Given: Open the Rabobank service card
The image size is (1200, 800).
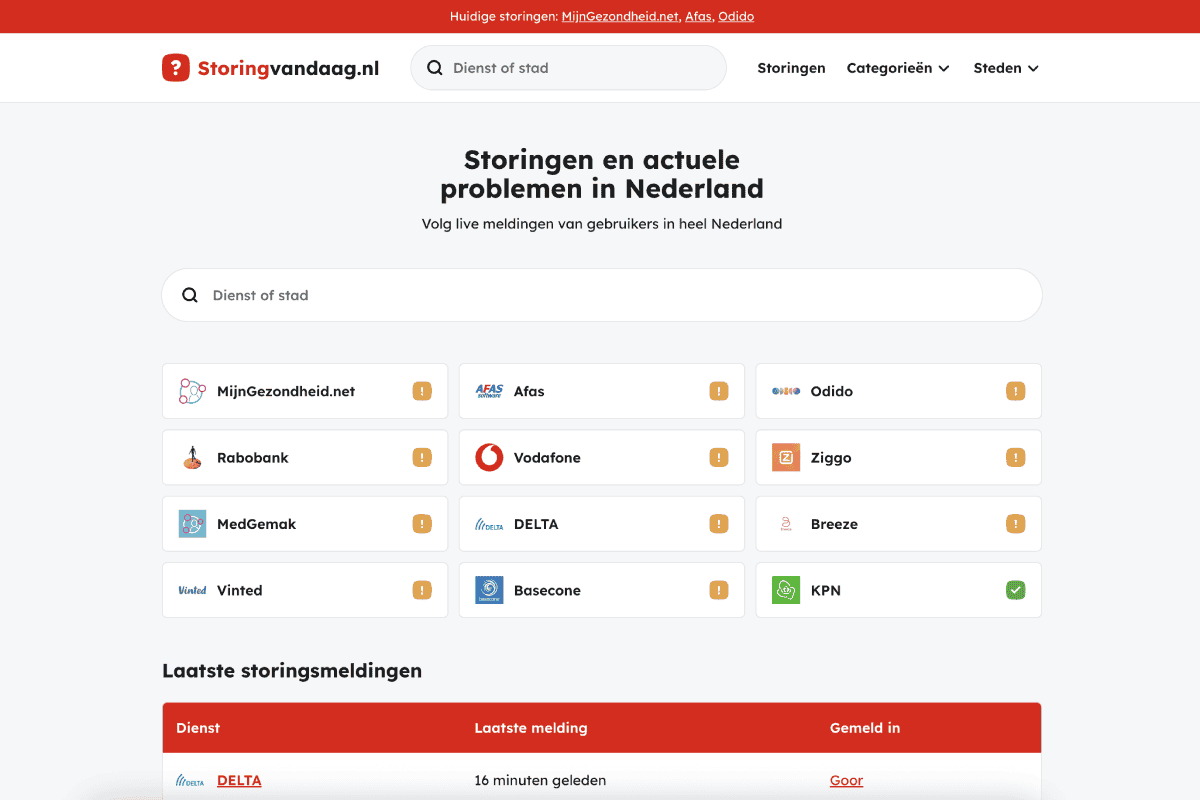Looking at the screenshot, I should click(305, 458).
